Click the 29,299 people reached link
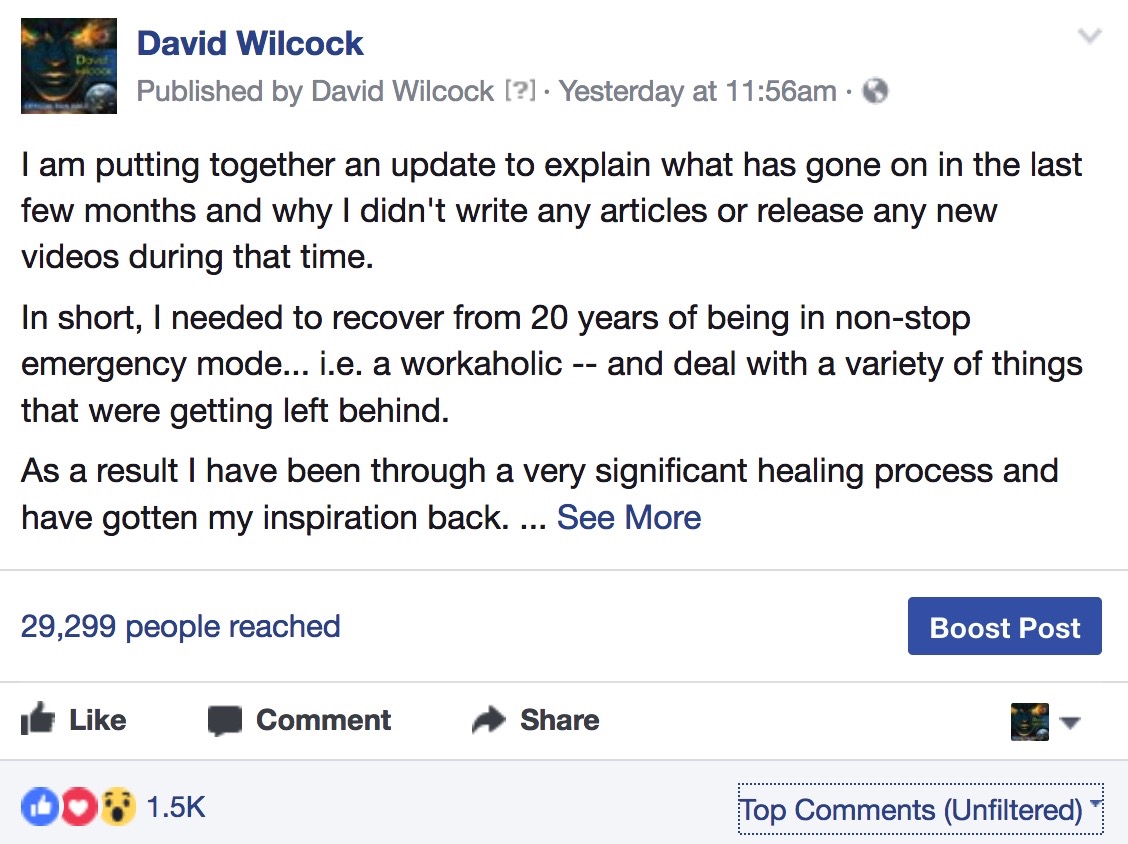 (180, 627)
